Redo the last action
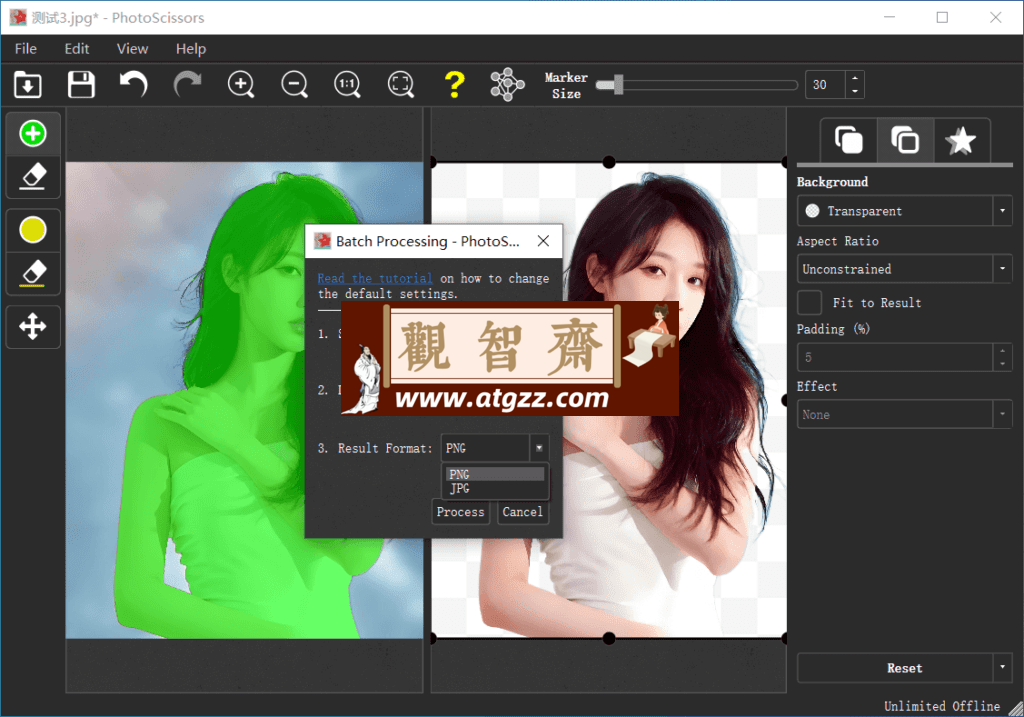The width and height of the screenshot is (1024, 717). 187,84
